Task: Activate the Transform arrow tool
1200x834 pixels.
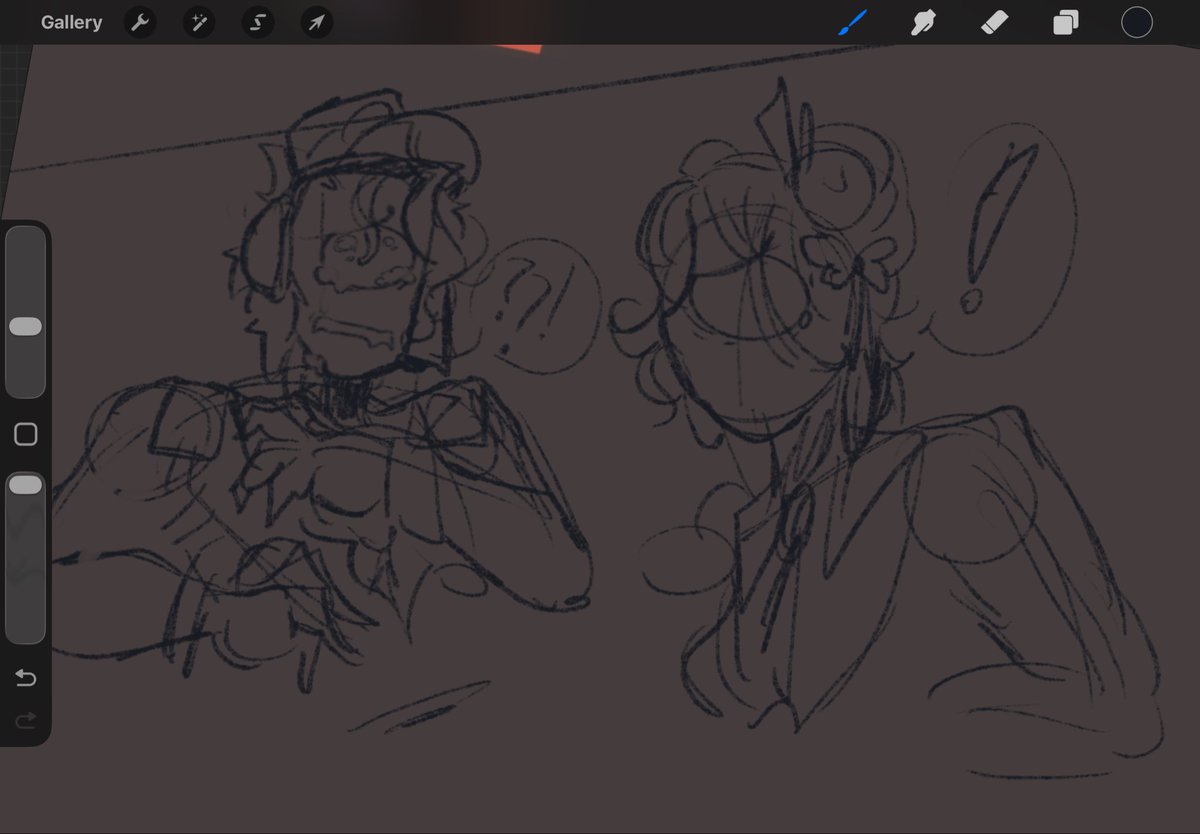Action: tap(317, 22)
